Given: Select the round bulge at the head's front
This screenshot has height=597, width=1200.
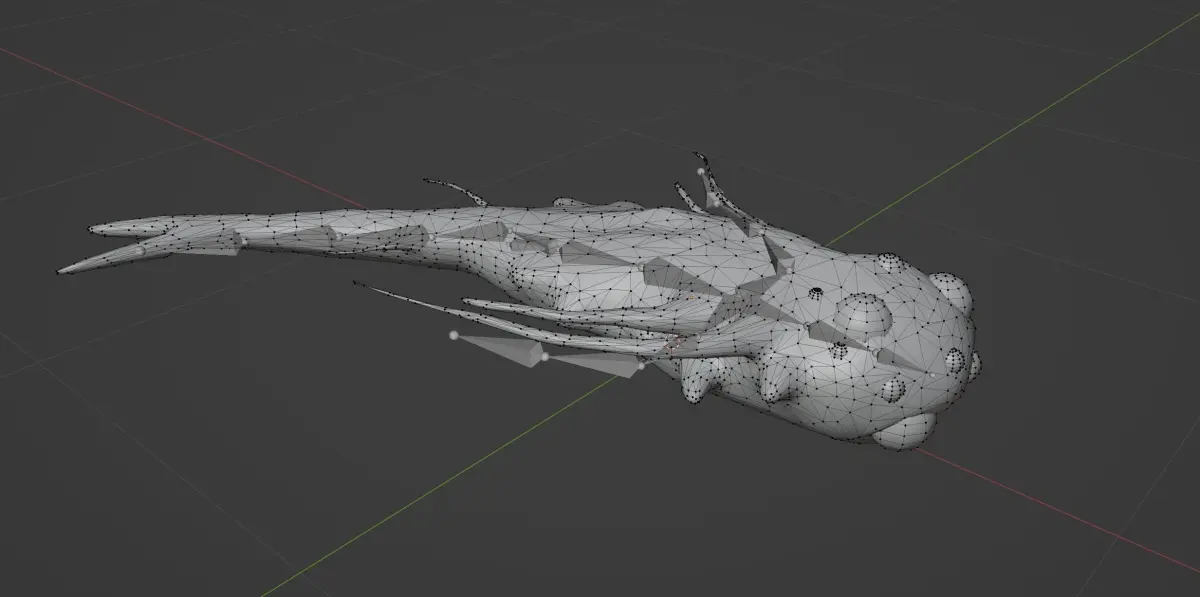Looking at the screenshot, I should [949, 293].
